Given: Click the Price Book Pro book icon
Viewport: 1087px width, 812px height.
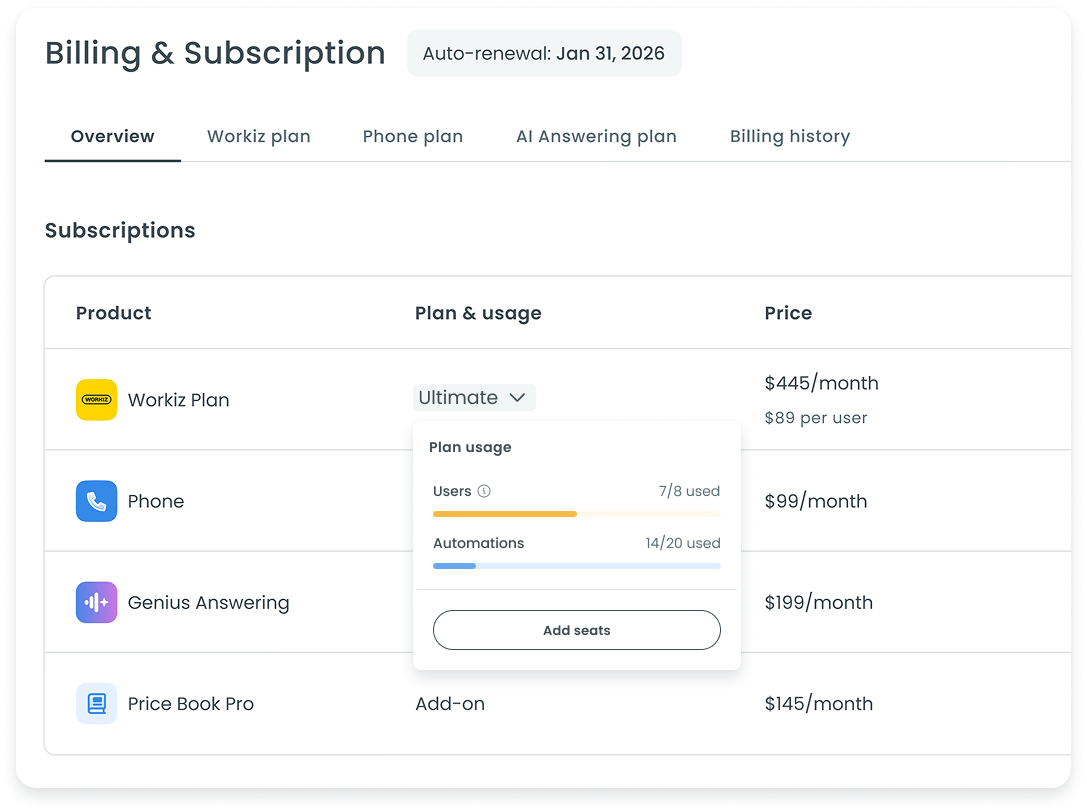Looking at the screenshot, I should 96,704.
